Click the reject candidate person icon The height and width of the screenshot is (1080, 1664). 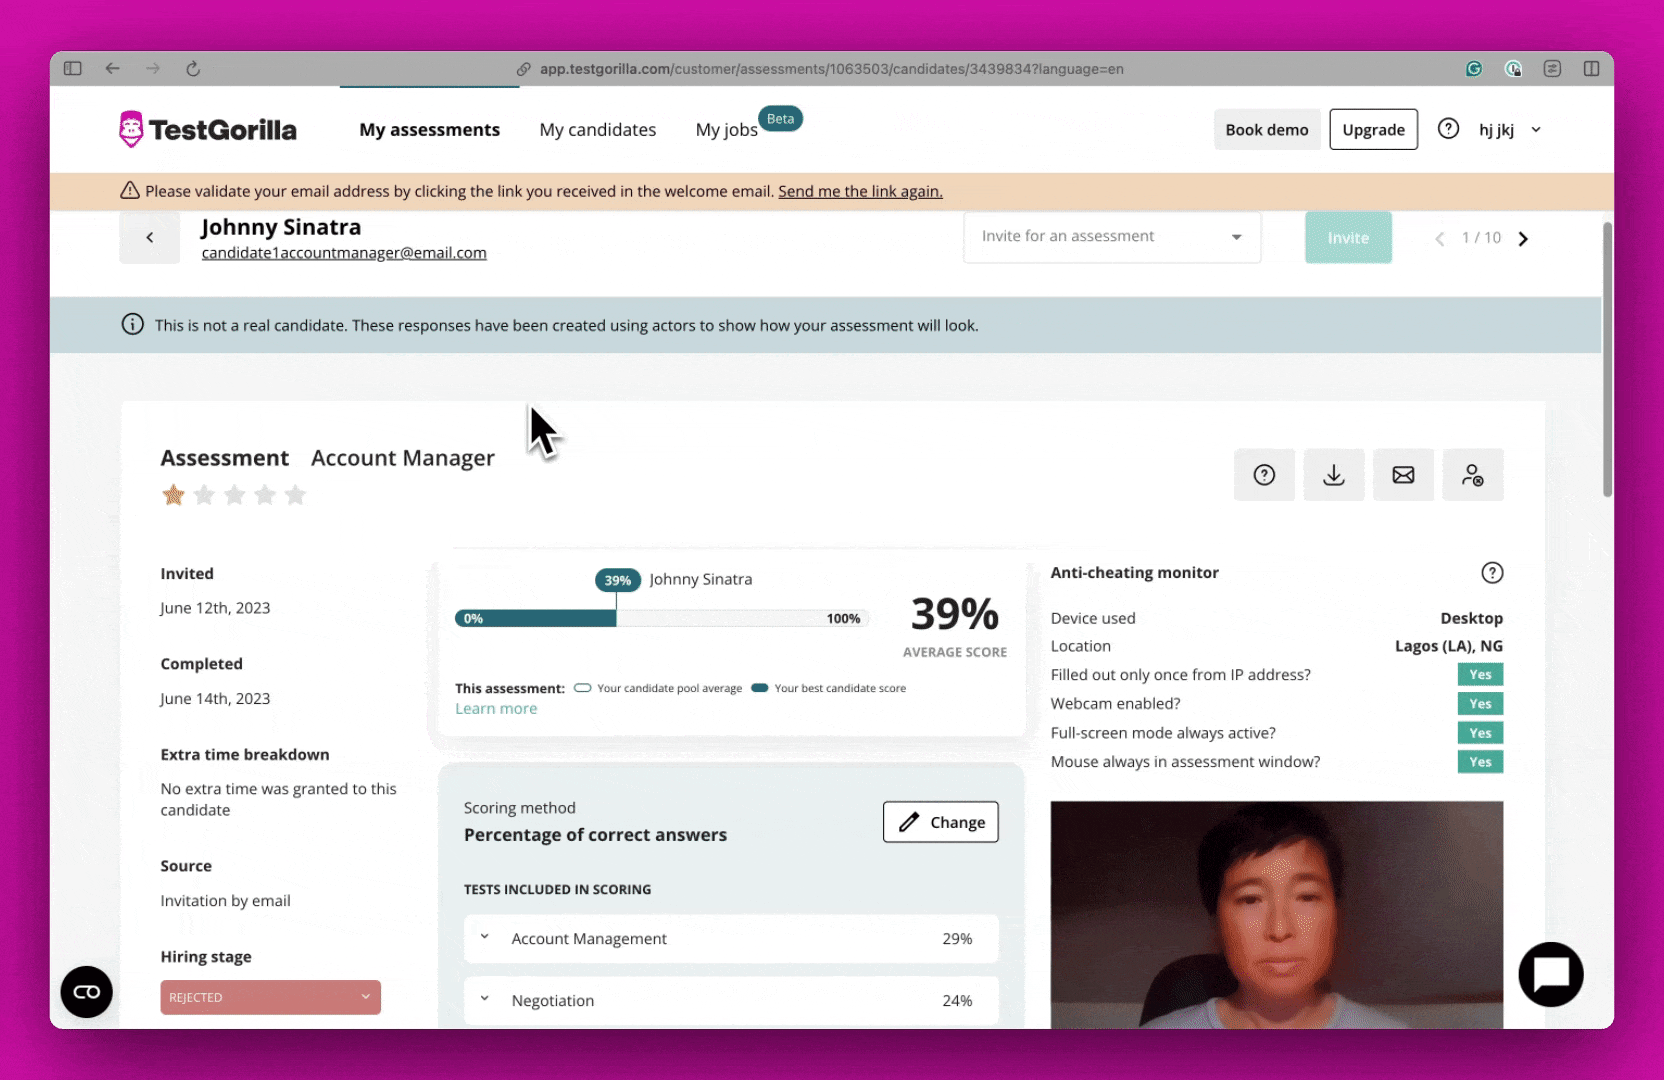[1473, 475]
